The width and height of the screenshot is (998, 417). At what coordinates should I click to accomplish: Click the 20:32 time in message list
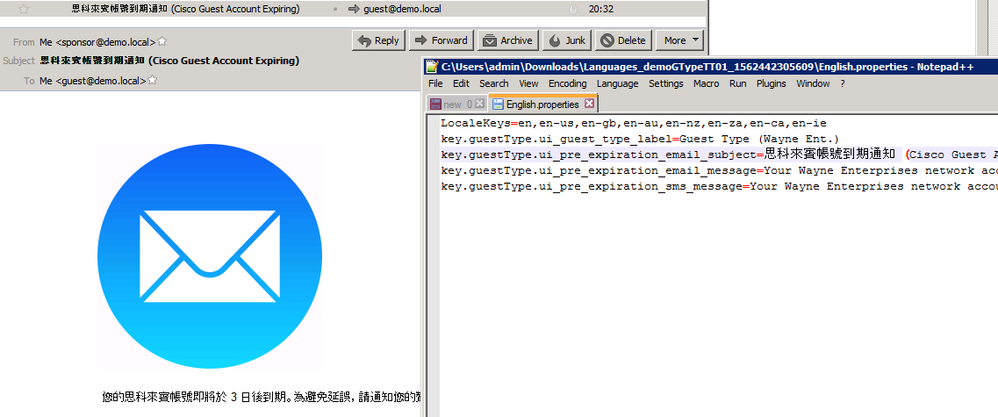click(x=601, y=10)
